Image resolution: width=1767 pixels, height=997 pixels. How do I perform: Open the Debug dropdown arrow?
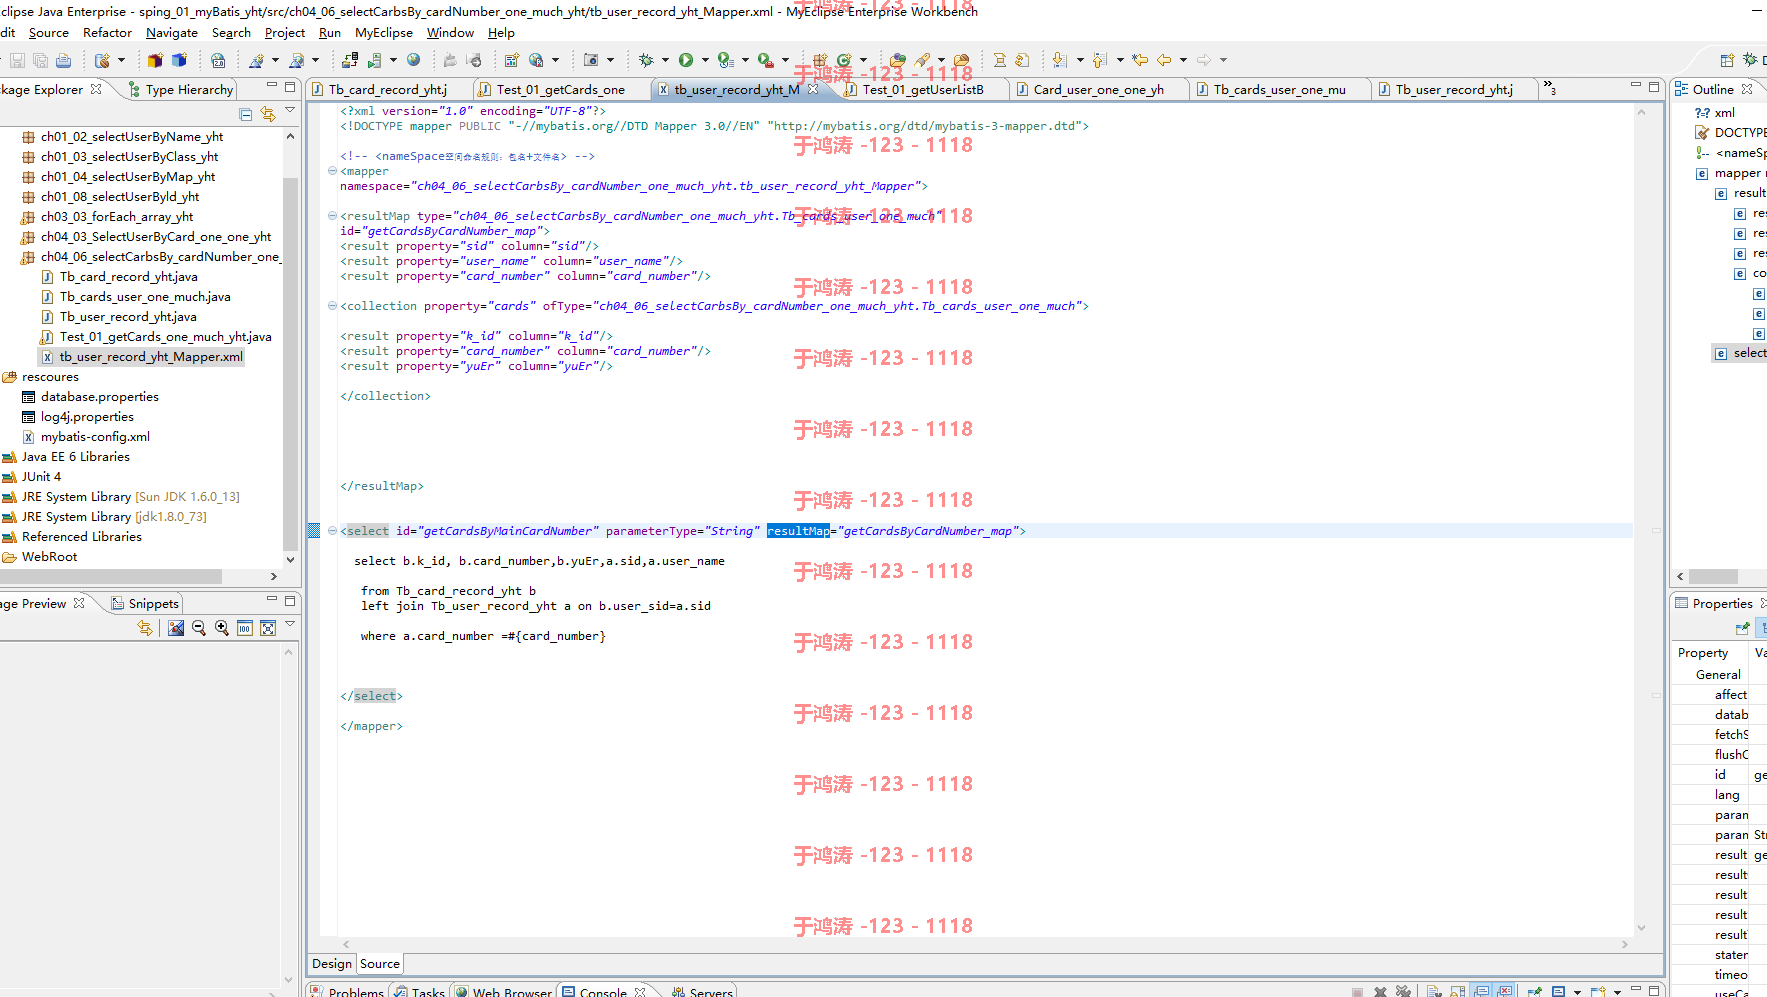(x=665, y=61)
